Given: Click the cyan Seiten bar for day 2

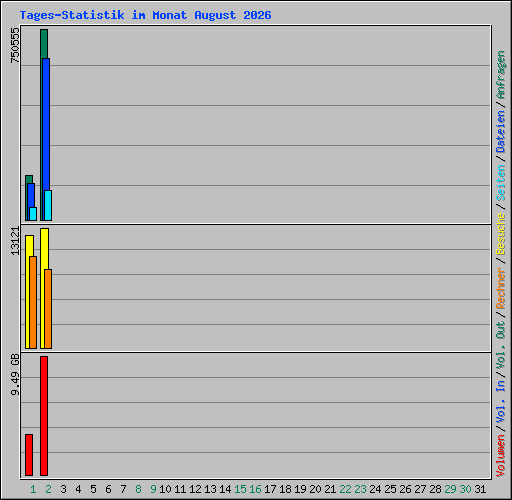Looking at the screenshot, I should click(48, 205).
